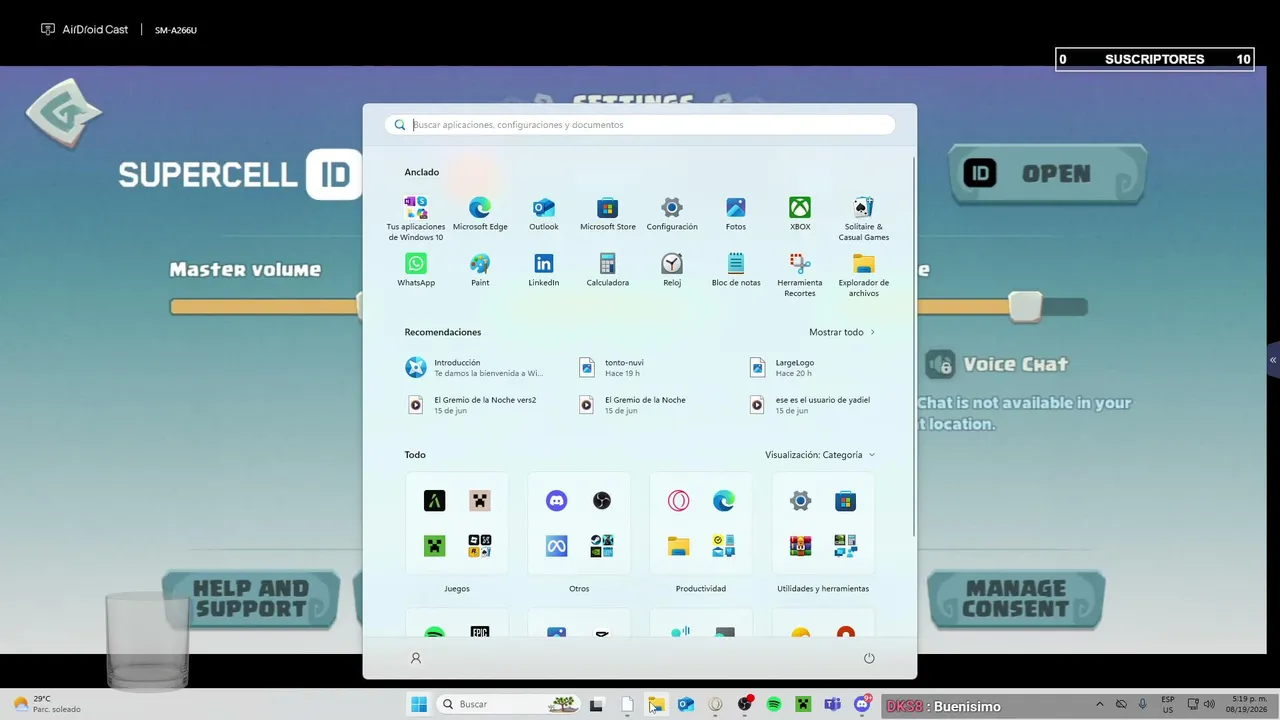The height and width of the screenshot is (720, 1280).
Task: Open Outlook from the taskbar
Action: pyautogui.click(x=686, y=704)
